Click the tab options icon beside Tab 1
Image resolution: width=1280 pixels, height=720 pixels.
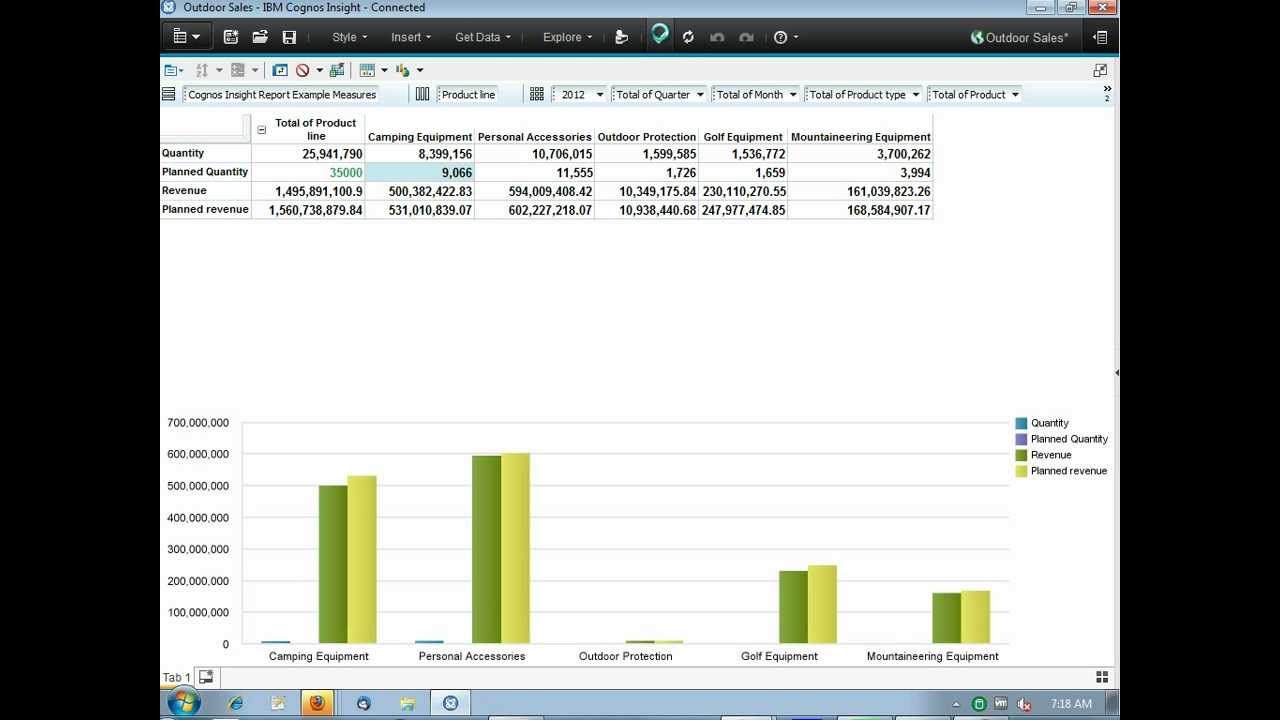point(205,677)
